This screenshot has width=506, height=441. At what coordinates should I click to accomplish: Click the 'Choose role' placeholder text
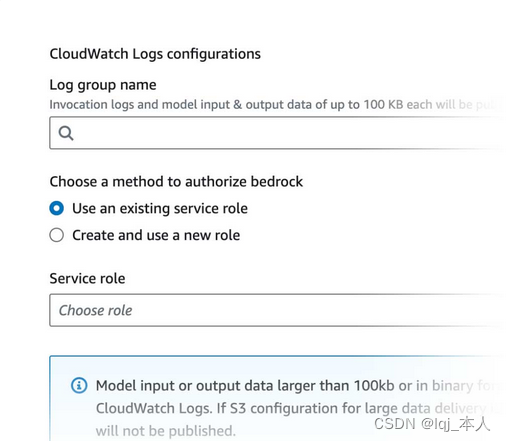tap(95, 310)
